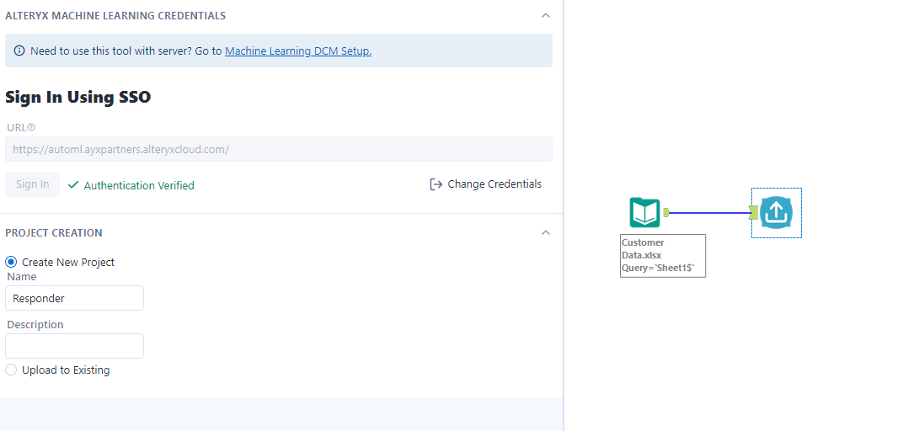The height and width of the screenshot is (432, 904).
Task: Click the Authentication Verified status text
Action: [139, 185]
